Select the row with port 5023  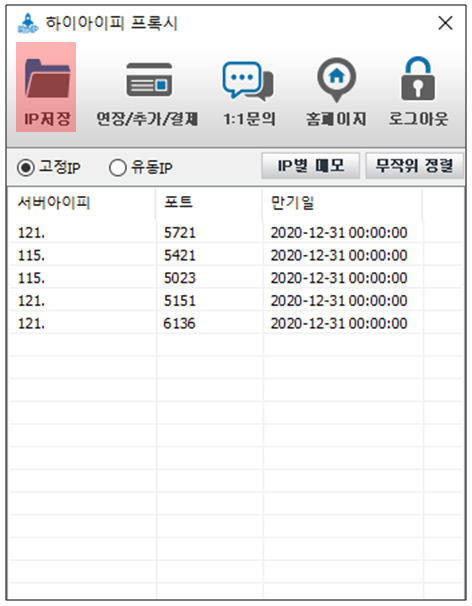coord(236,278)
